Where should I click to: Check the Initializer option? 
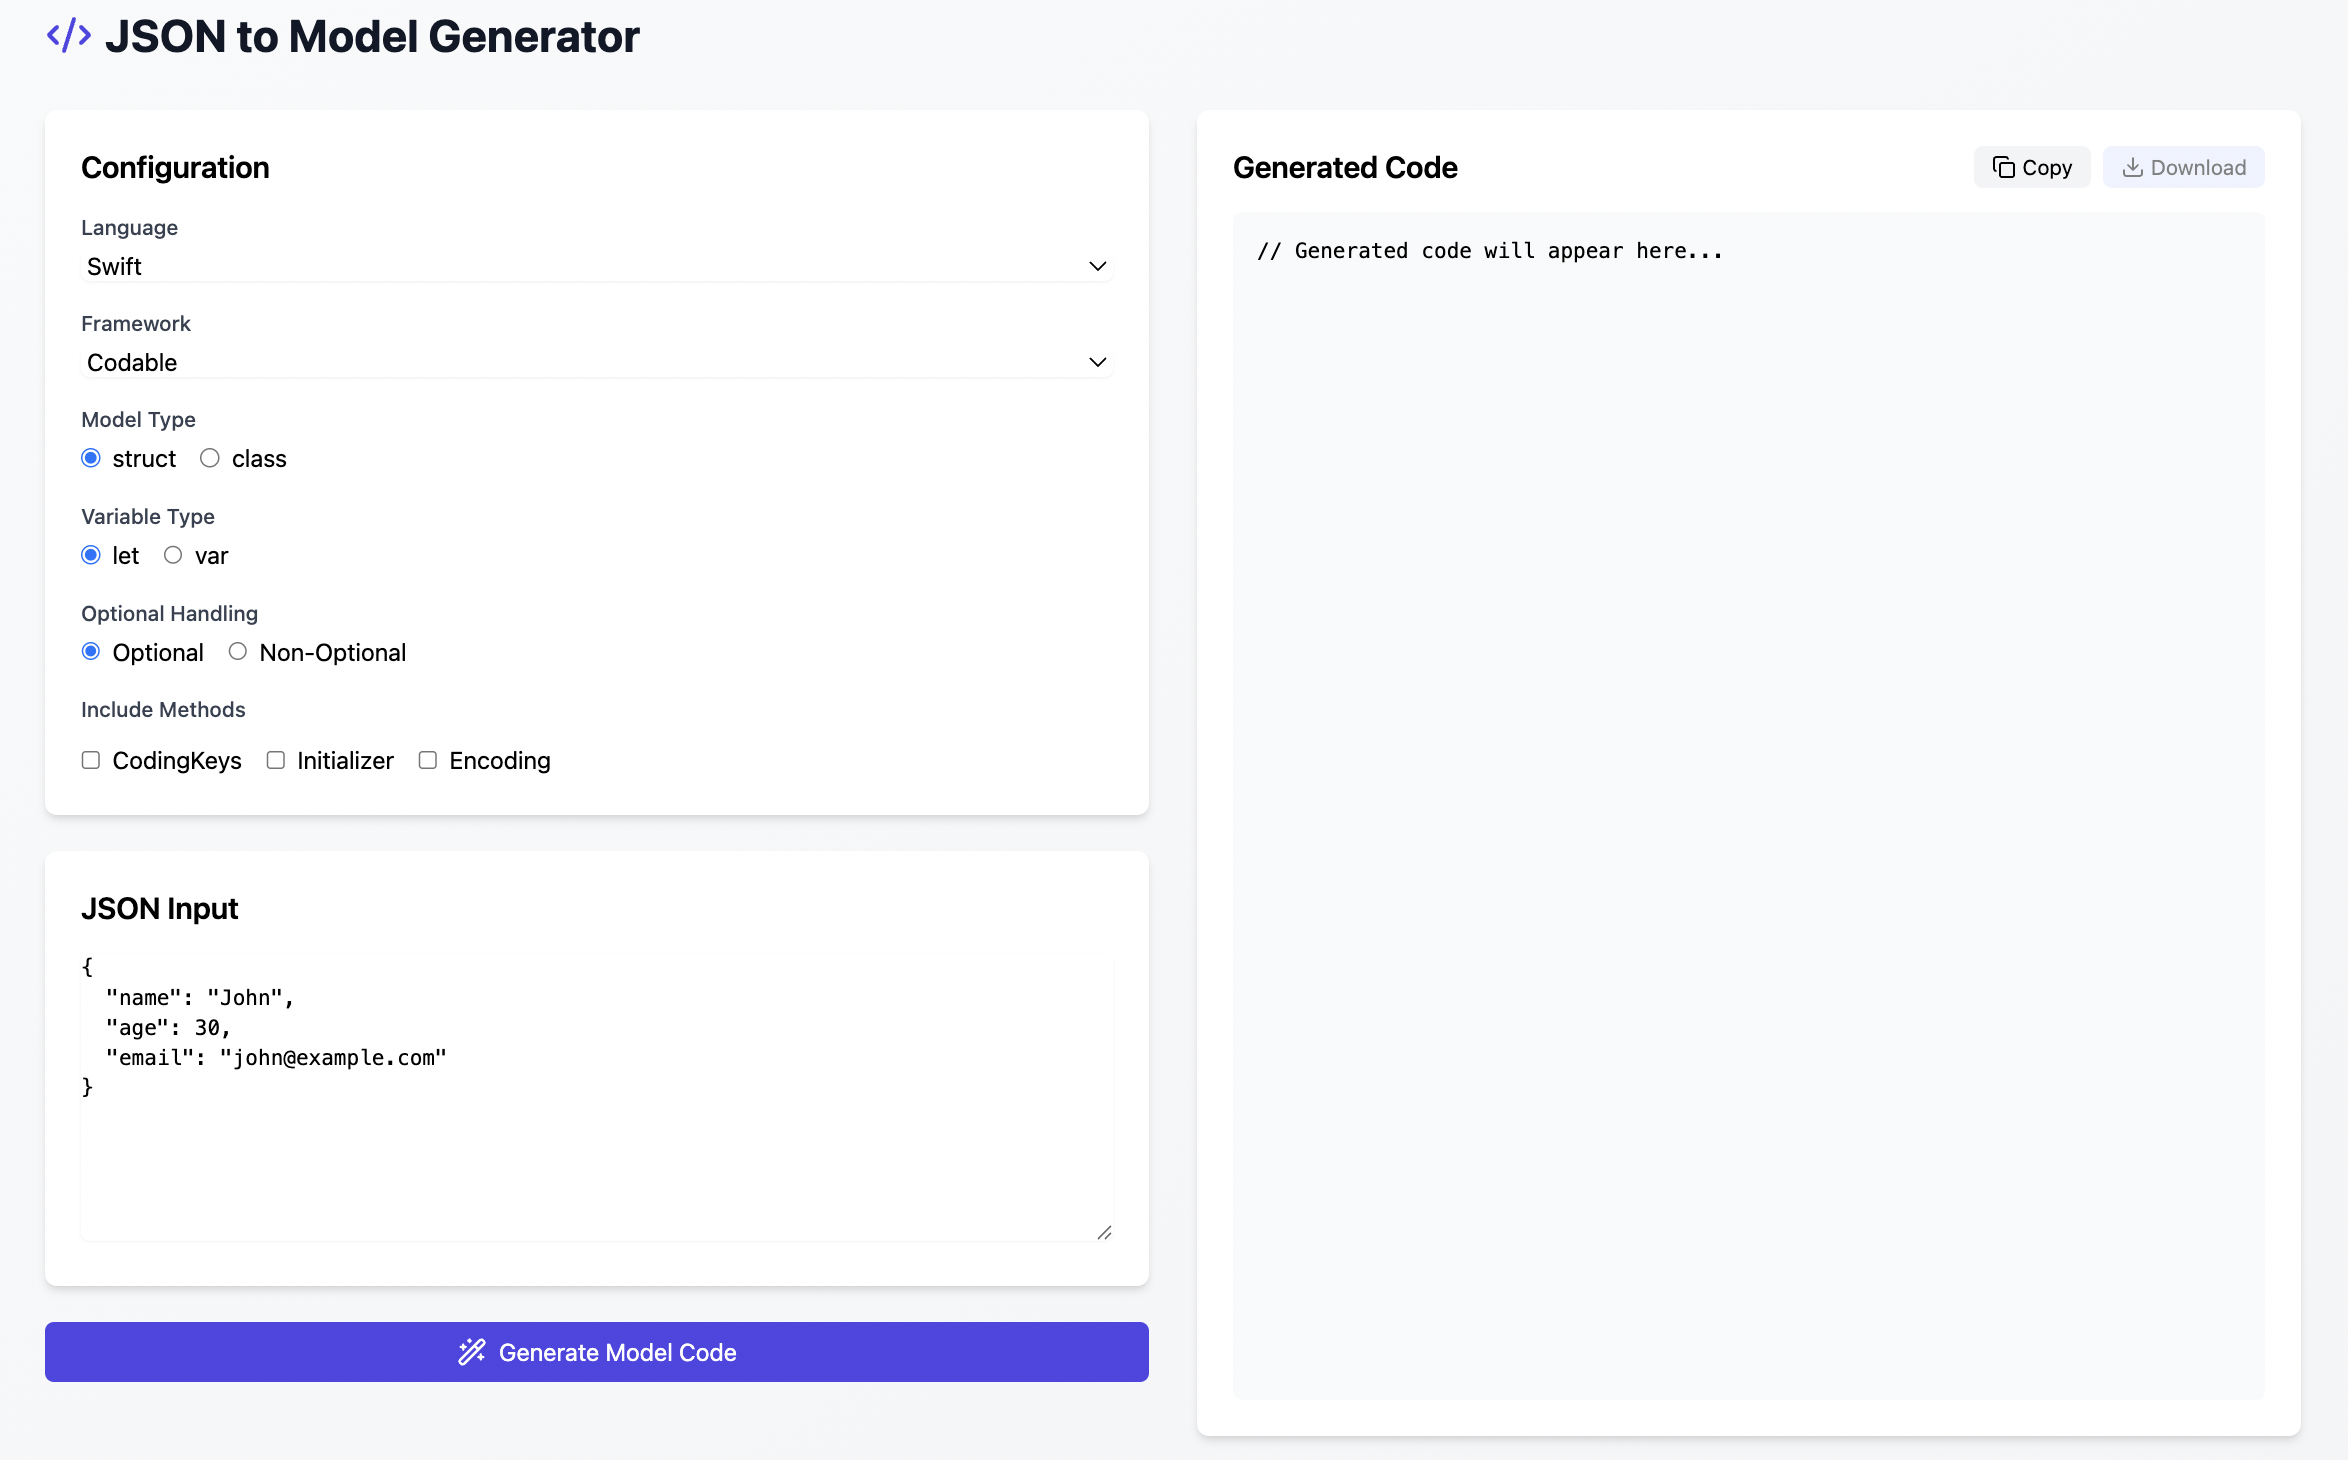pos(276,760)
